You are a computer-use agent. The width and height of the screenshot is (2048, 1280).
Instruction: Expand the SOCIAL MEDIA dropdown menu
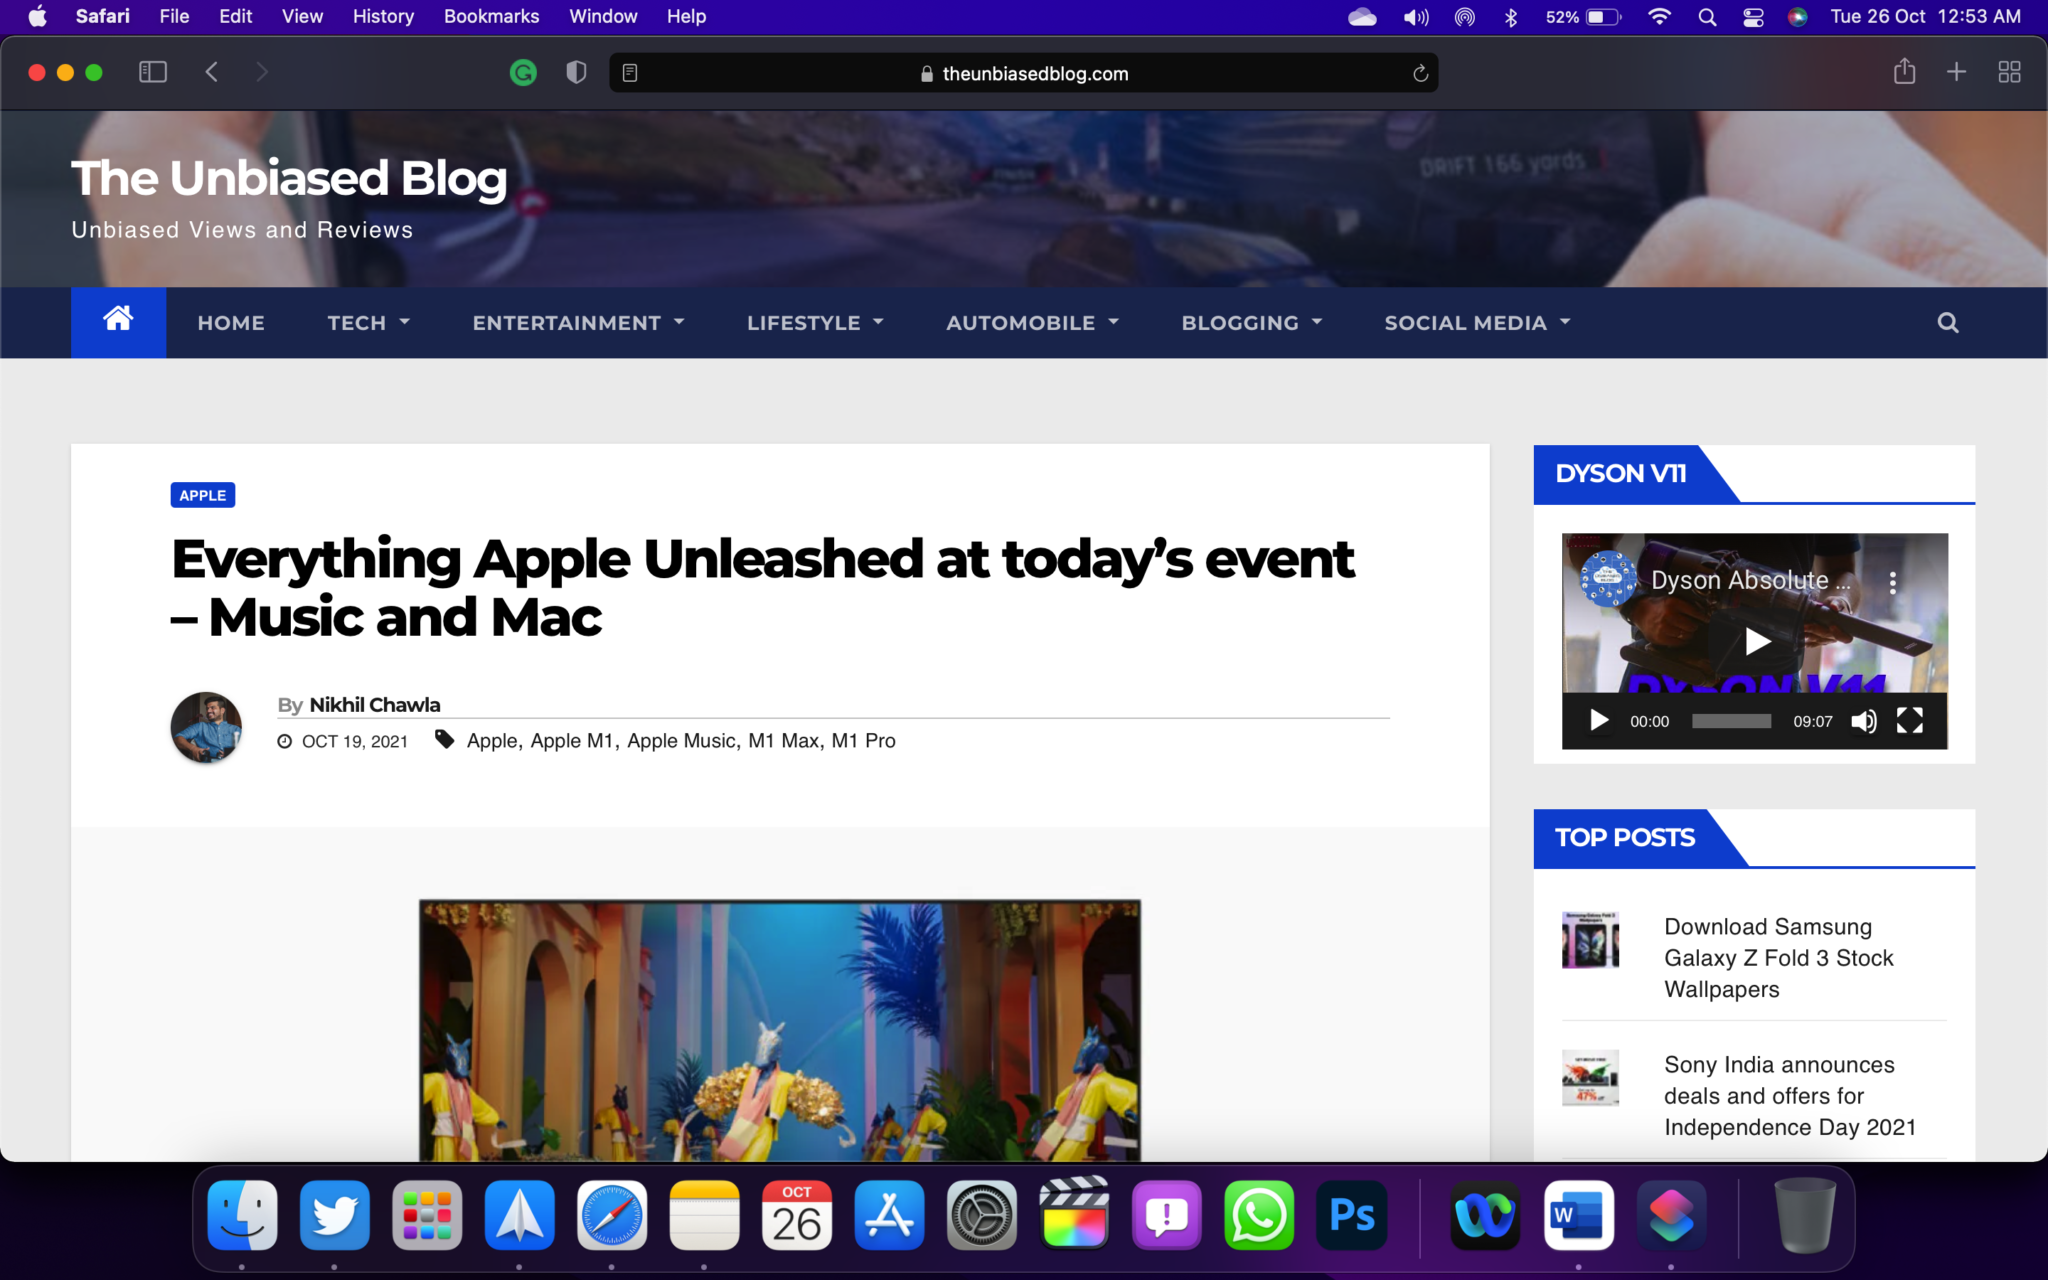[1477, 323]
